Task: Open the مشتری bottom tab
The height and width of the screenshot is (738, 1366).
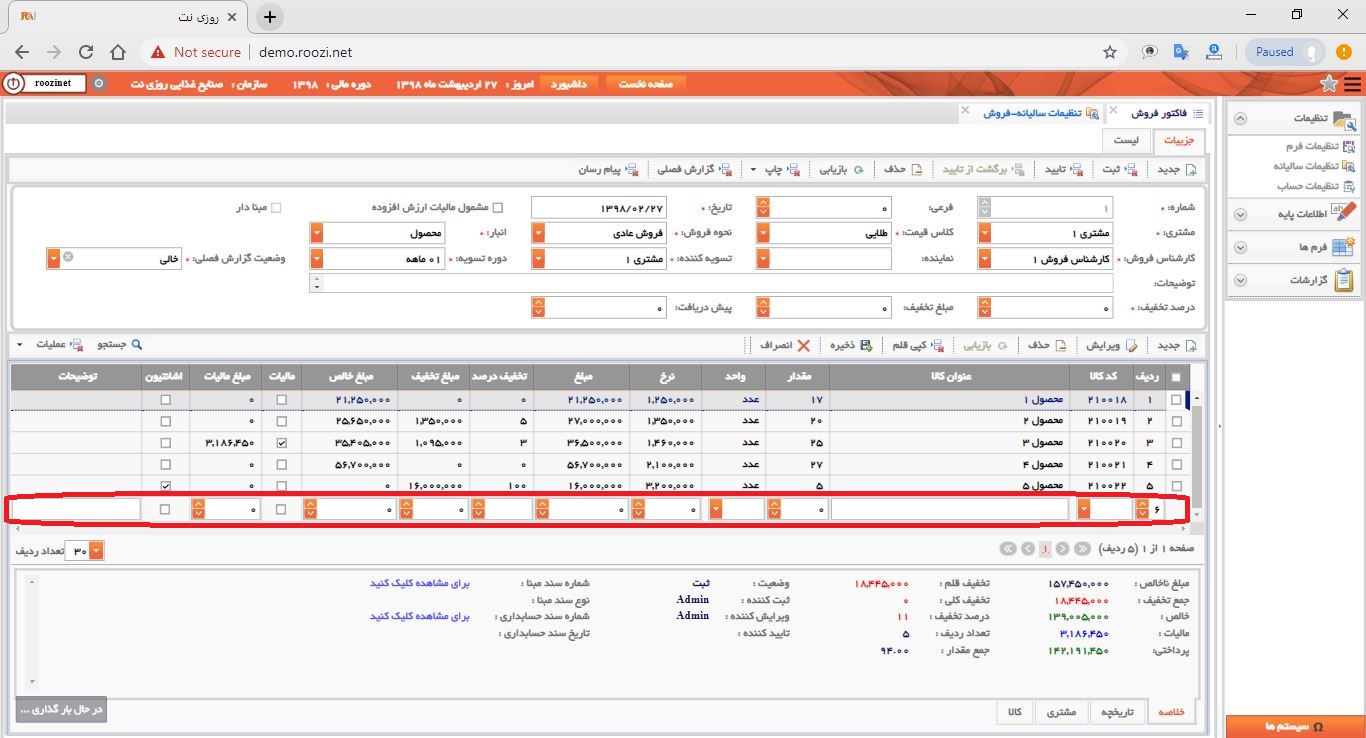Action: [1061, 712]
